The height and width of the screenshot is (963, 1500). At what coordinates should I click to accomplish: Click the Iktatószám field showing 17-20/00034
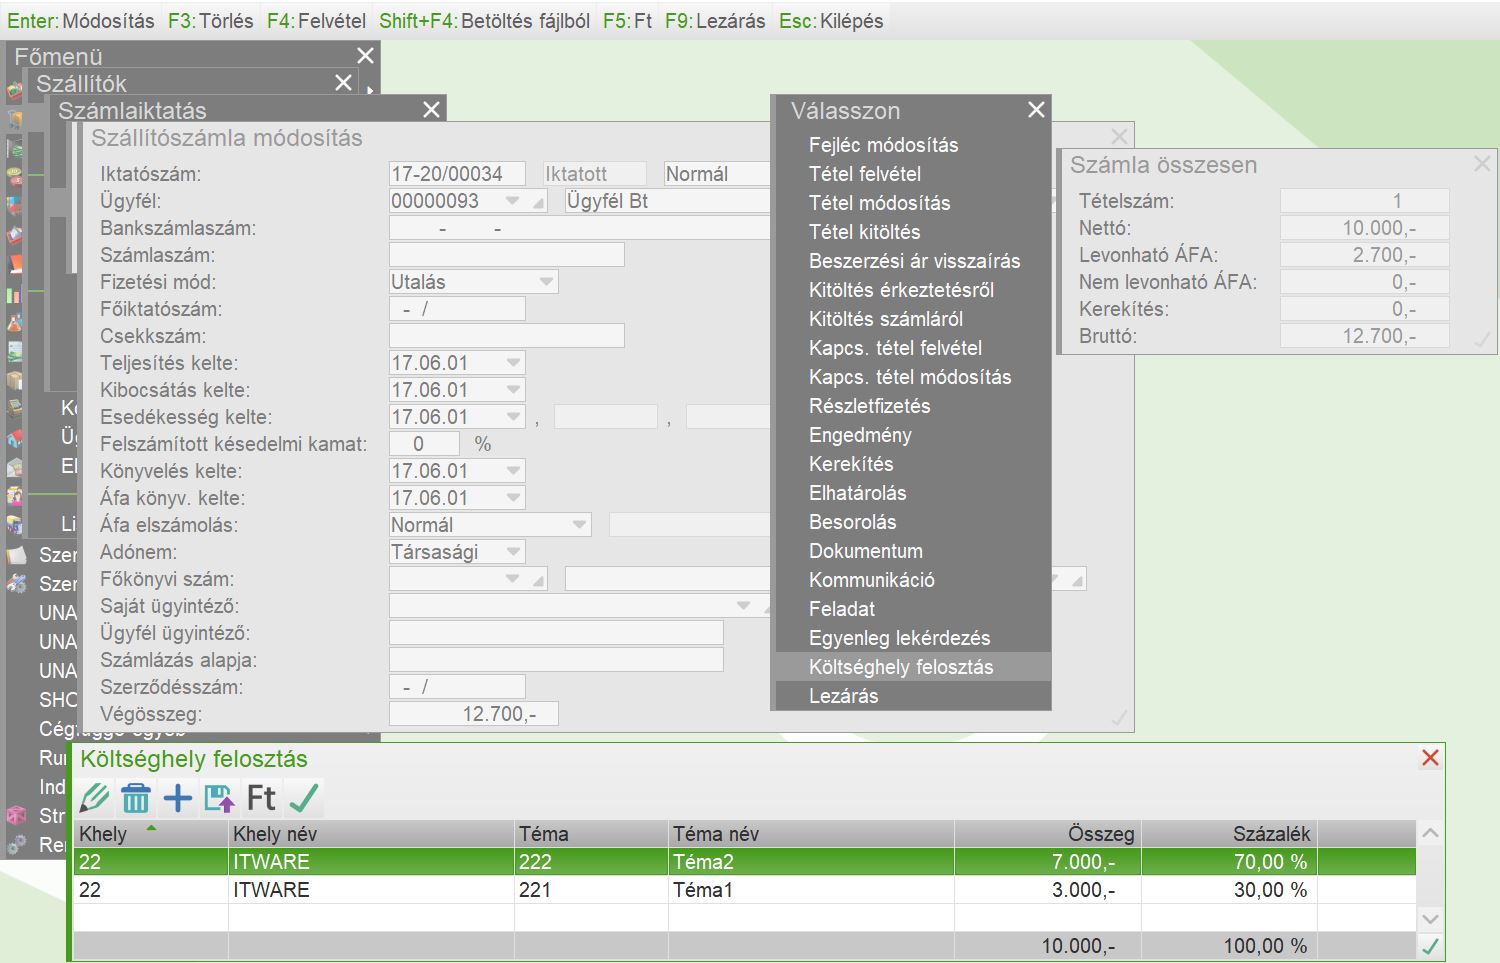[458, 174]
